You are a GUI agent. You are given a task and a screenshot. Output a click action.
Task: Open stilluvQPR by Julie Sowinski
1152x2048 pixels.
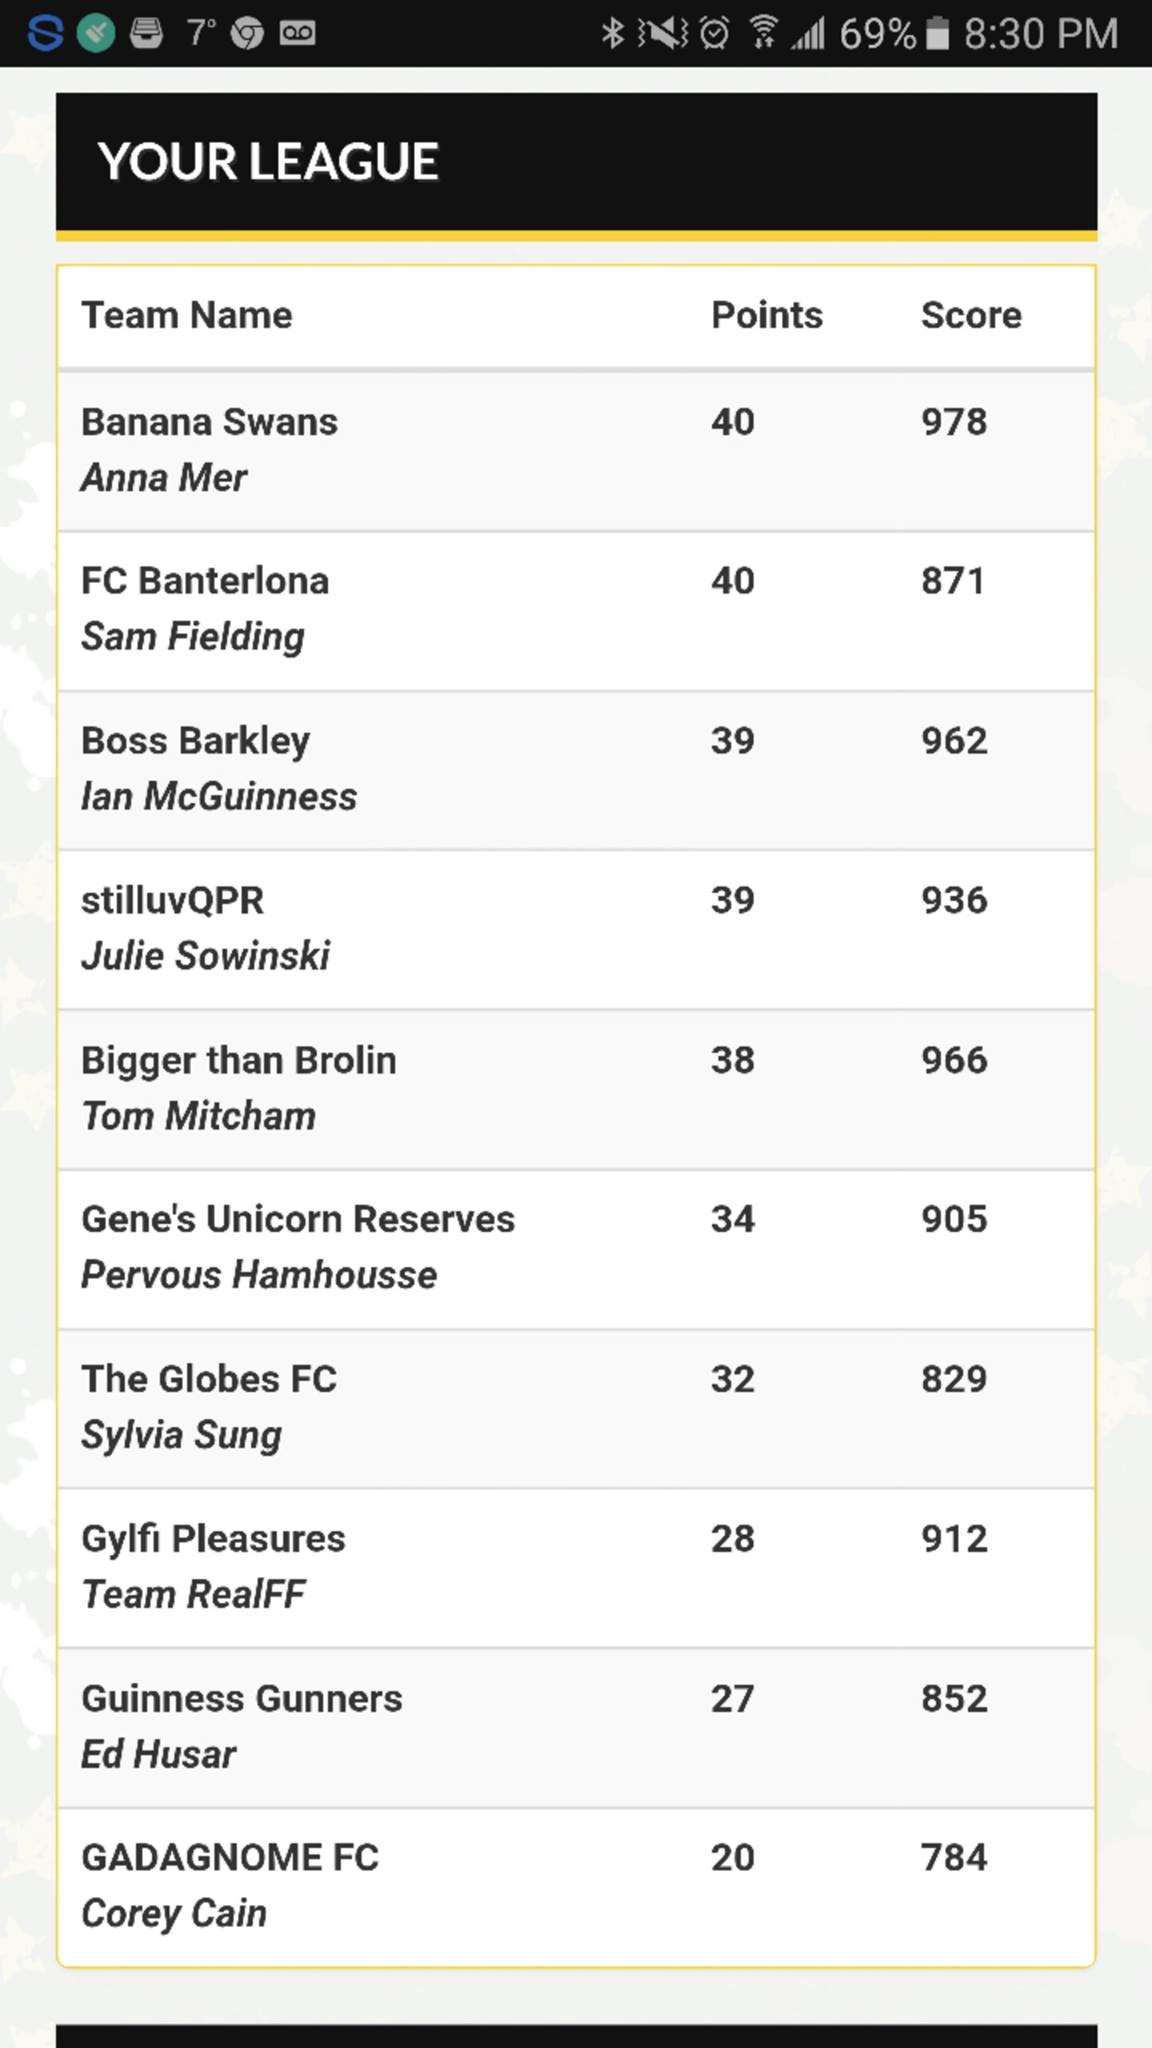[576, 930]
